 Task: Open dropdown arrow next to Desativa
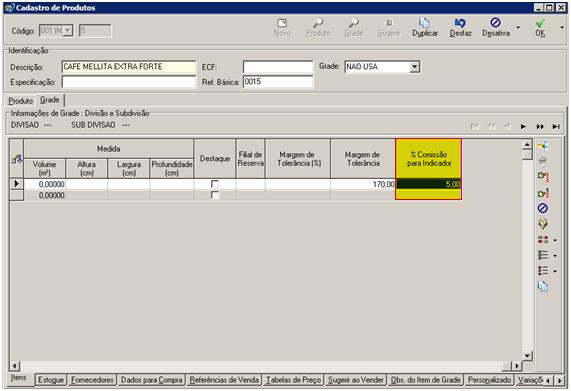point(518,27)
